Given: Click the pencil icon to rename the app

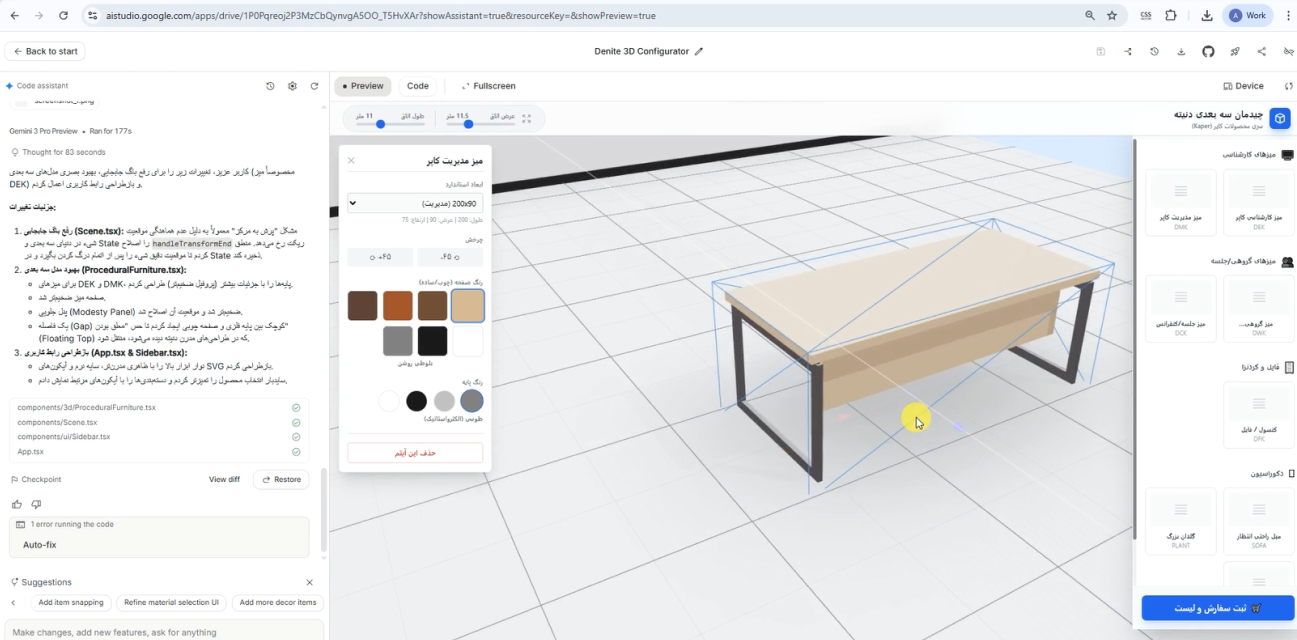Looking at the screenshot, I should [x=699, y=51].
